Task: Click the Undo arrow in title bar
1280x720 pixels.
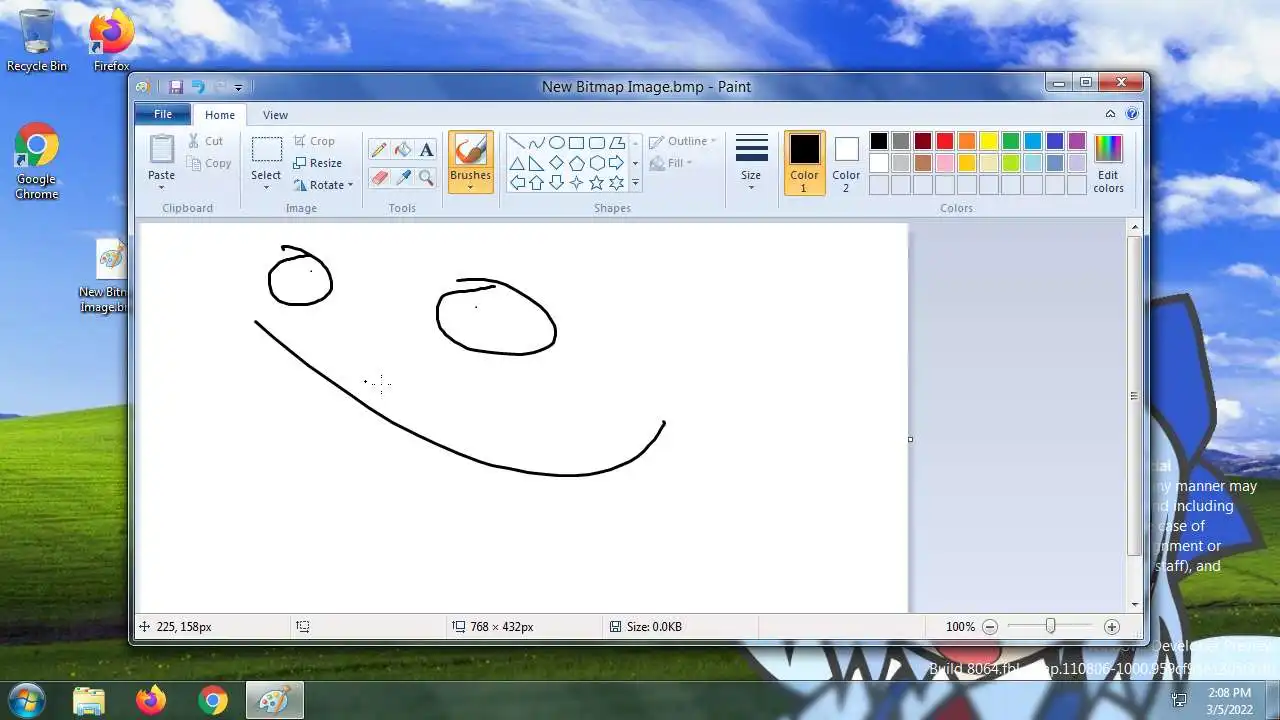Action: pyautogui.click(x=198, y=87)
